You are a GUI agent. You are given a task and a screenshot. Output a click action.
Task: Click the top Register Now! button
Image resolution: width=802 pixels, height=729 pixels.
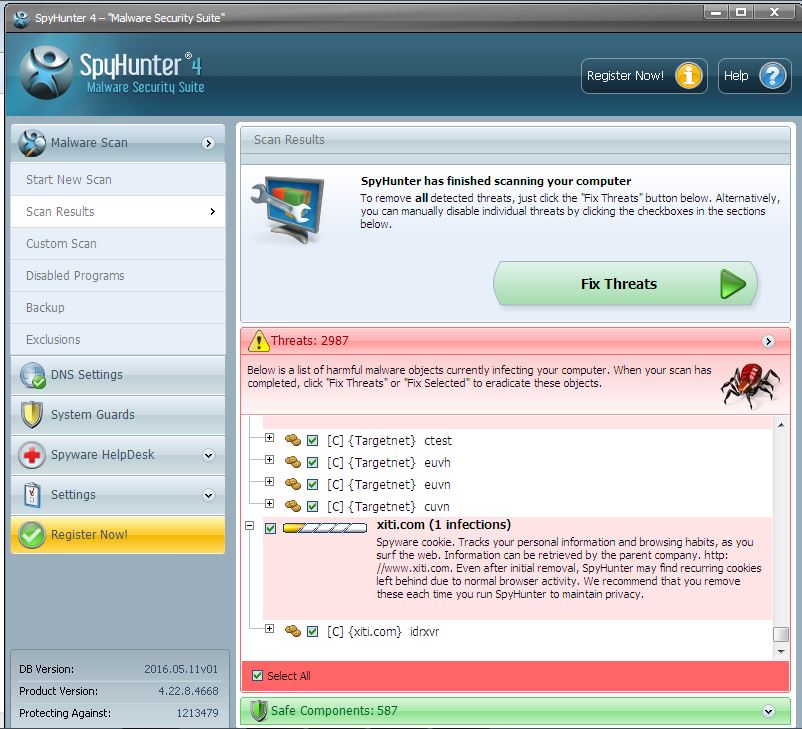click(644, 76)
